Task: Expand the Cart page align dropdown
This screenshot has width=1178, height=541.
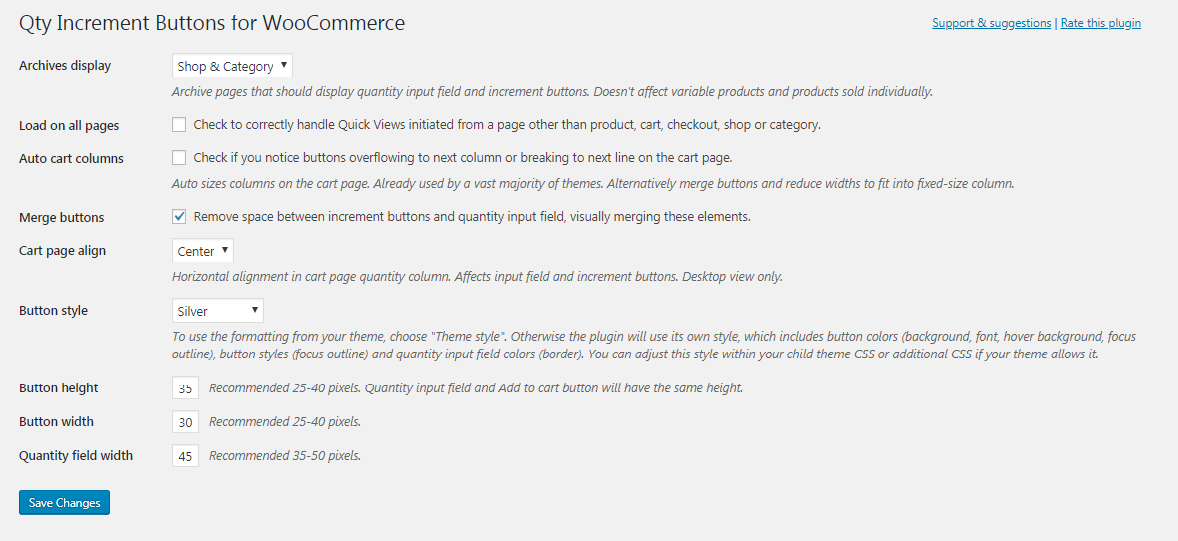Action: pyautogui.click(x=203, y=251)
